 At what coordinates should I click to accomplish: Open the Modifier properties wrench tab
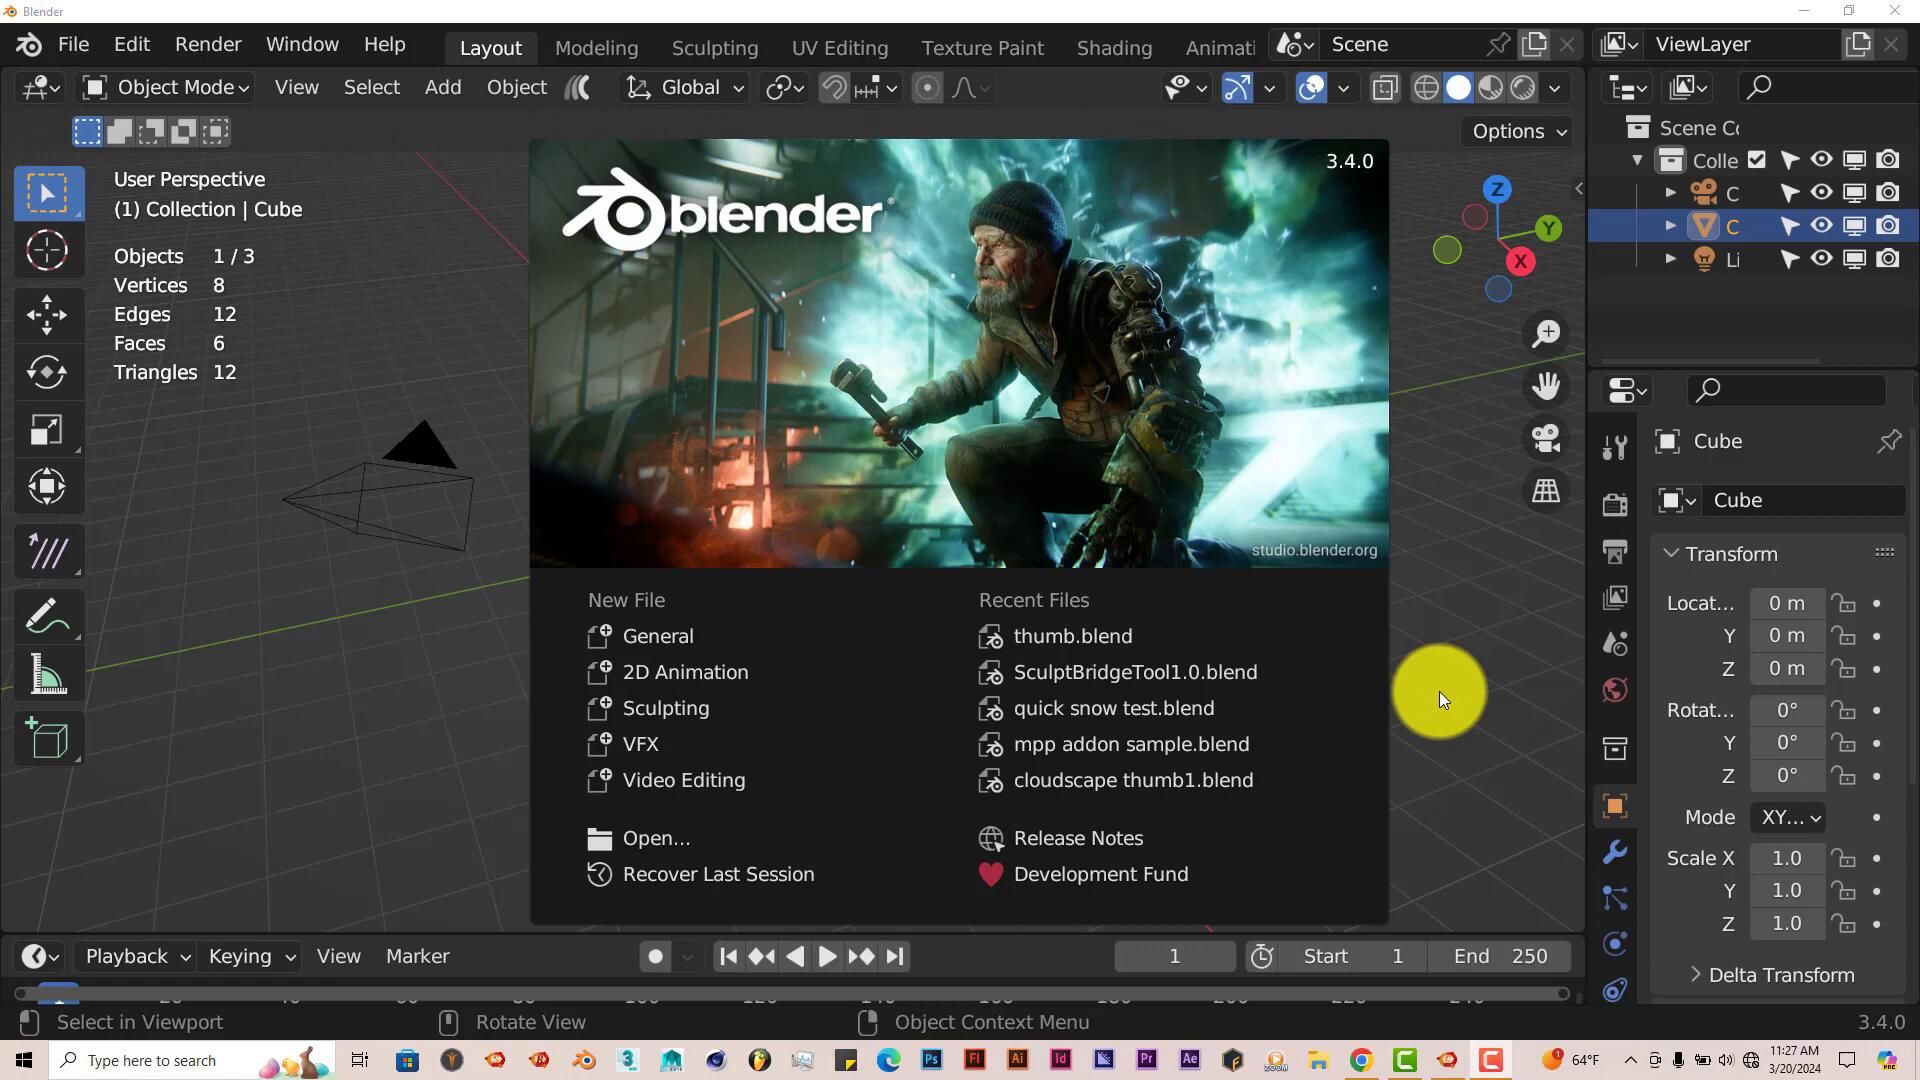coord(1615,852)
